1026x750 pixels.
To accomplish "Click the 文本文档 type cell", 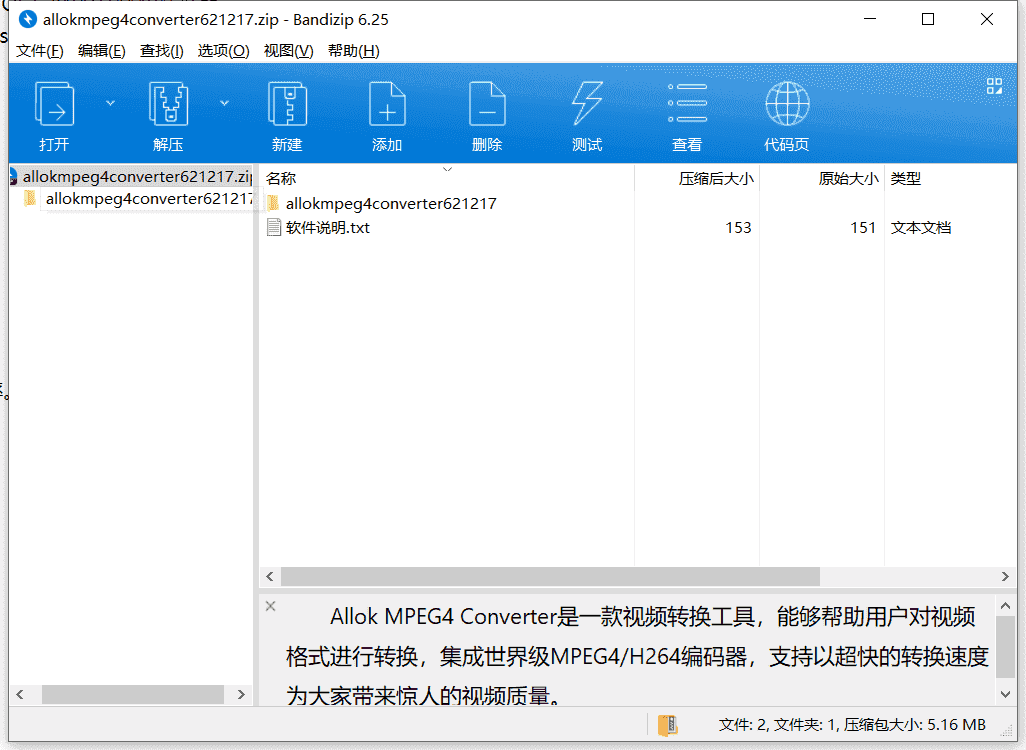I will click(x=921, y=228).
